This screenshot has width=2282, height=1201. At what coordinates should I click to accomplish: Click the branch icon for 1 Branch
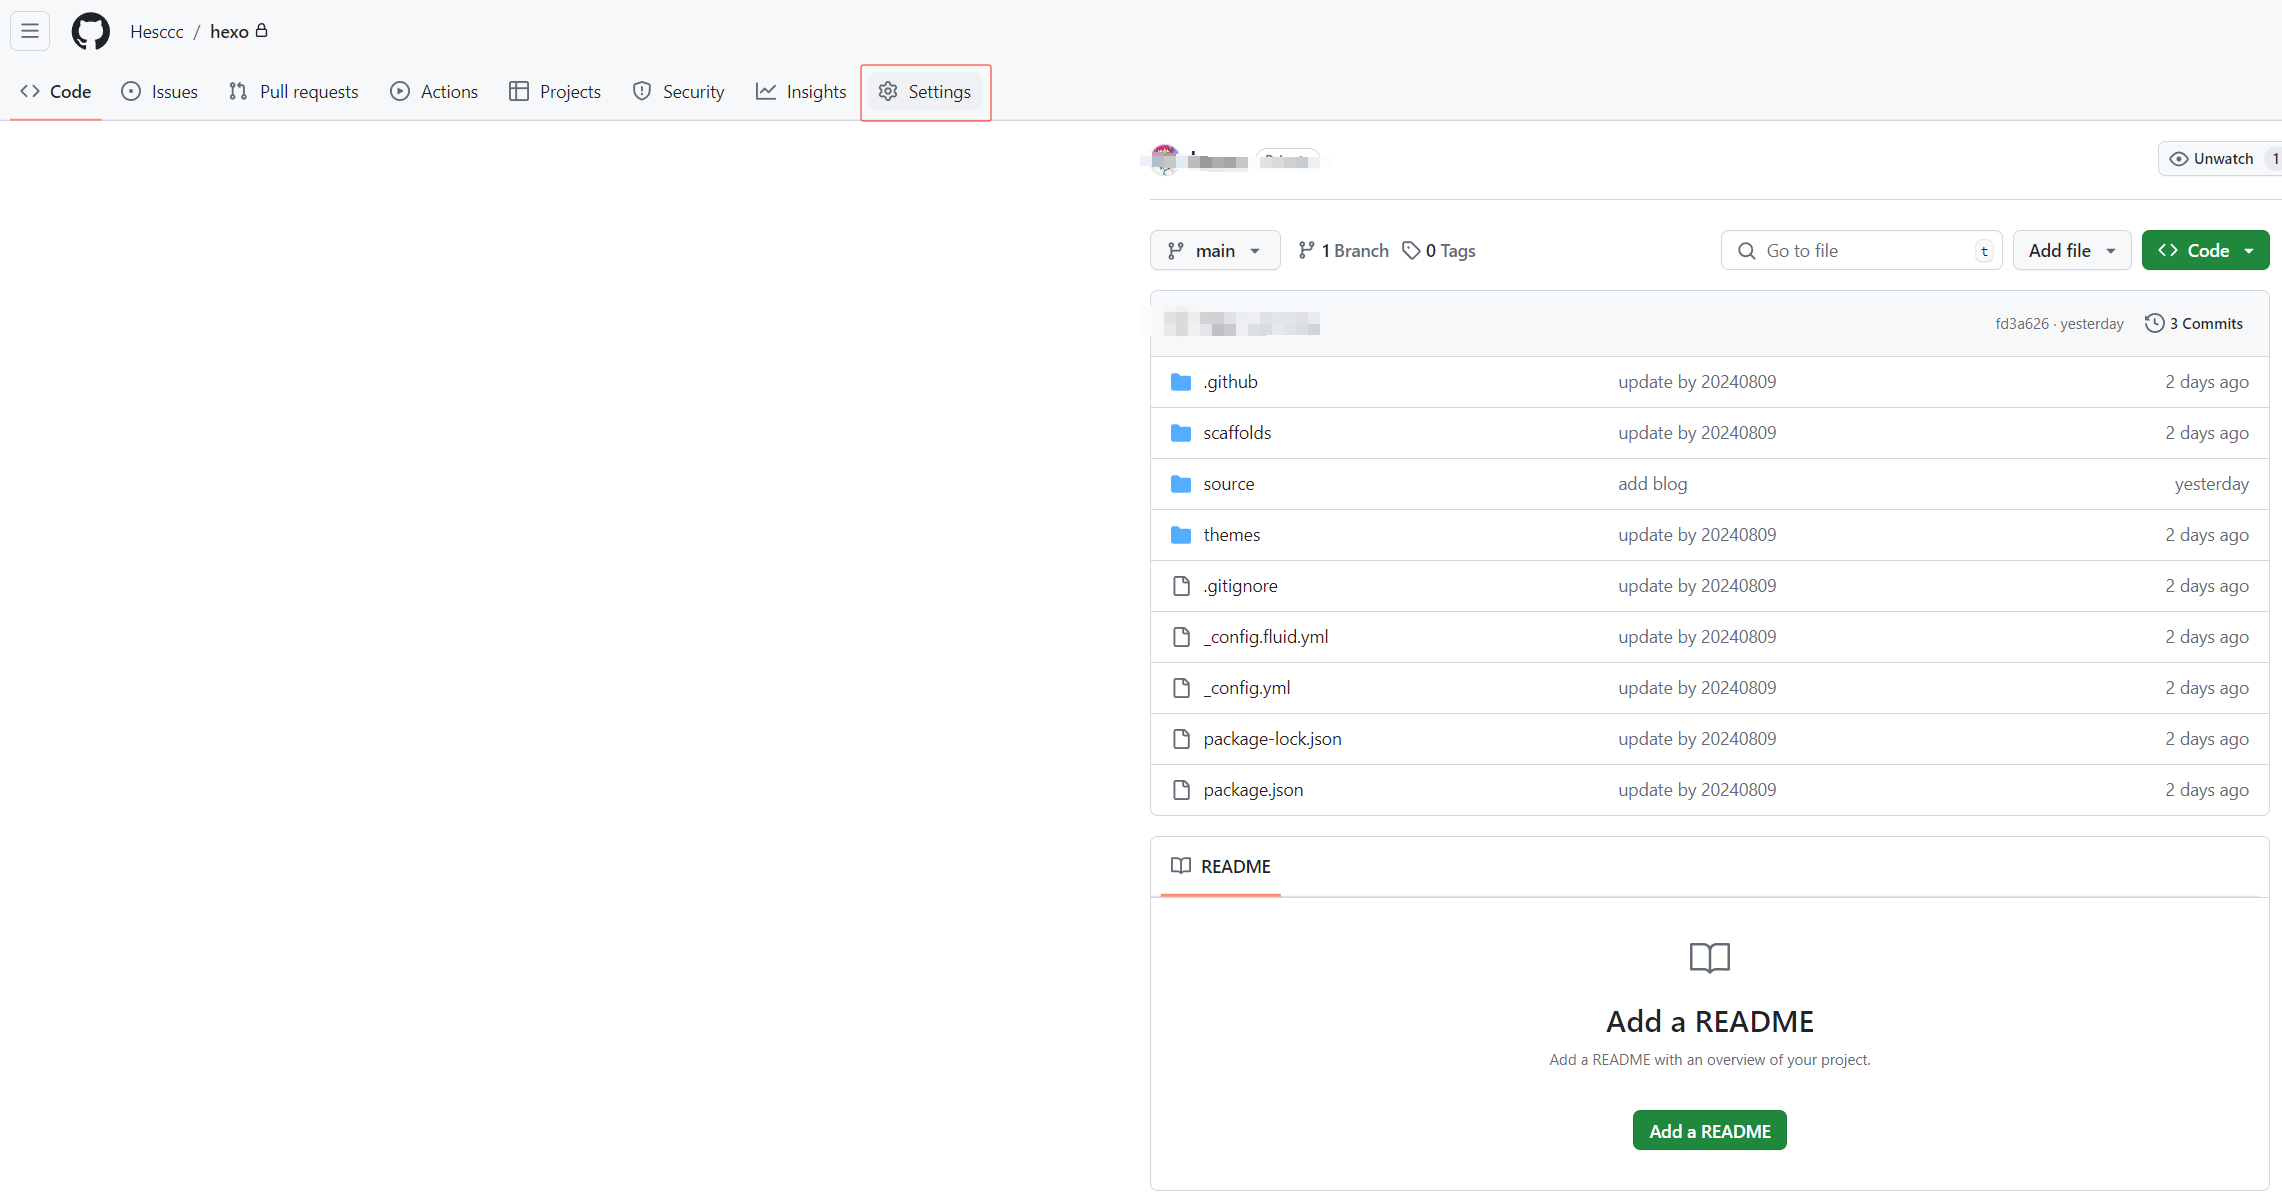[1306, 250]
